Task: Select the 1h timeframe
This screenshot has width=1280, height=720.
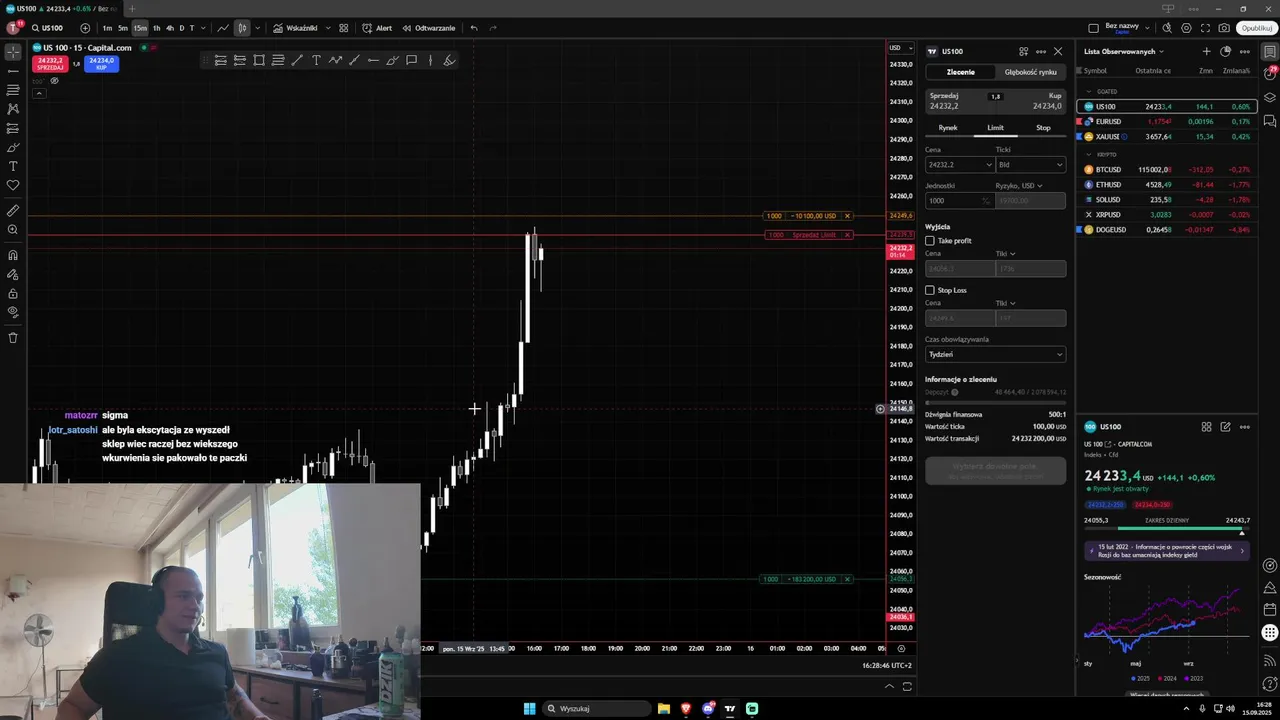Action: 156,28
